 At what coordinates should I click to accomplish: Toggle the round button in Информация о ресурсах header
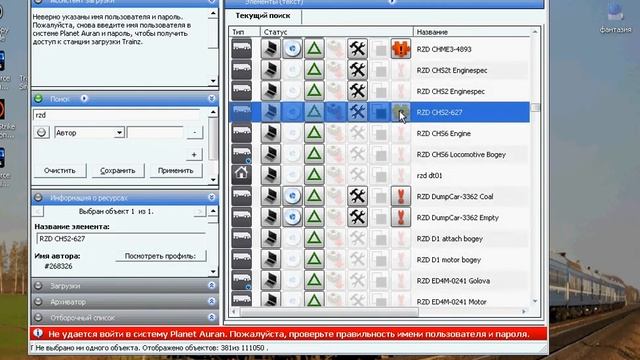pyautogui.click(x=38, y=198)
